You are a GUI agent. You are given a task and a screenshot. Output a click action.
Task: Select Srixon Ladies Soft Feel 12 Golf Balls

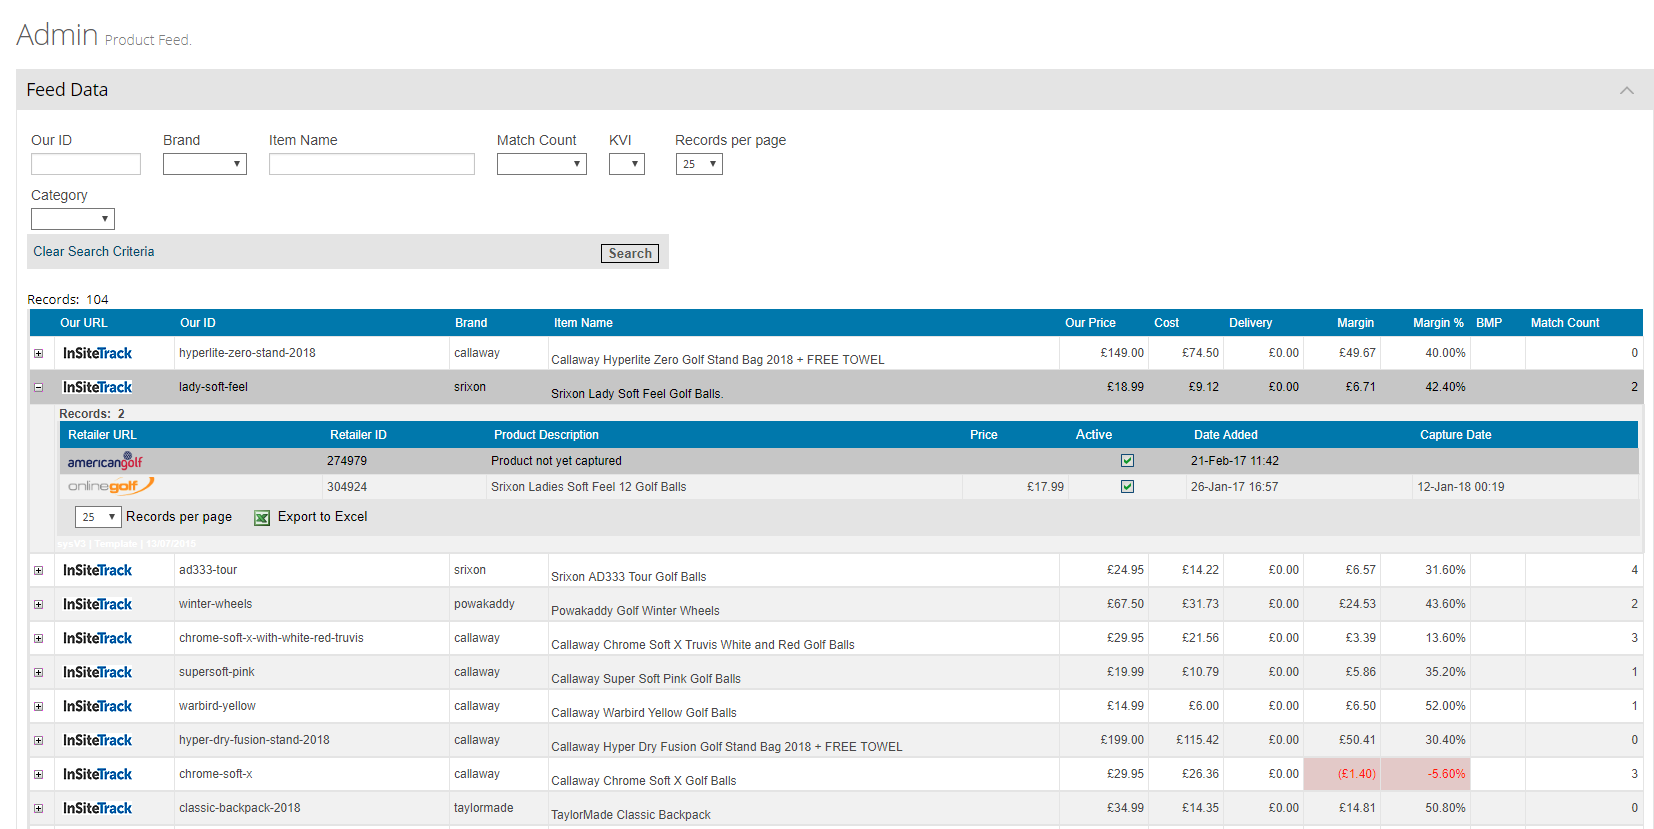588,487
